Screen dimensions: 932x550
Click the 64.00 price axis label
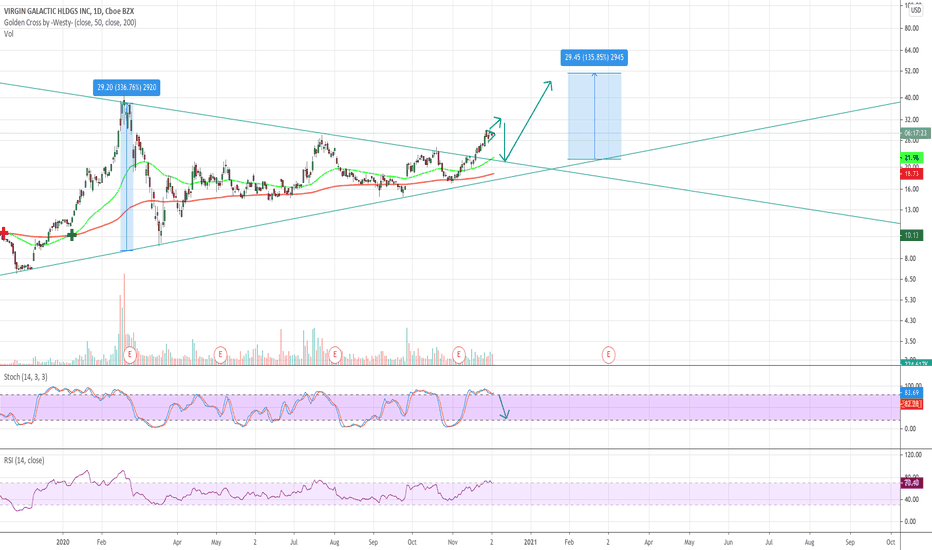coord(912,51)
